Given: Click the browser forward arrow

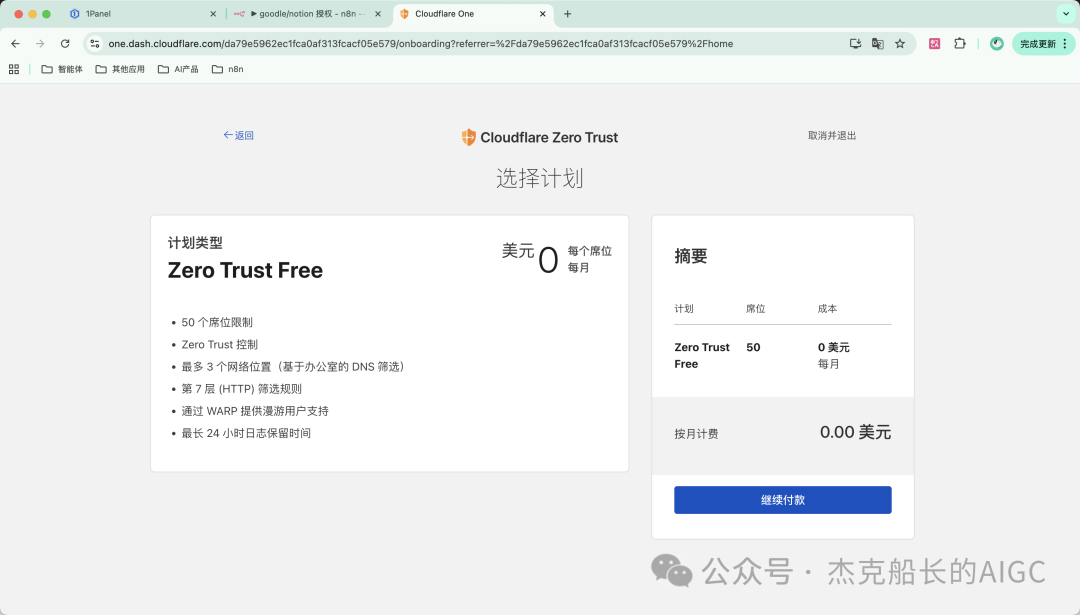Looking at the screenshot, I should point(40,43).
